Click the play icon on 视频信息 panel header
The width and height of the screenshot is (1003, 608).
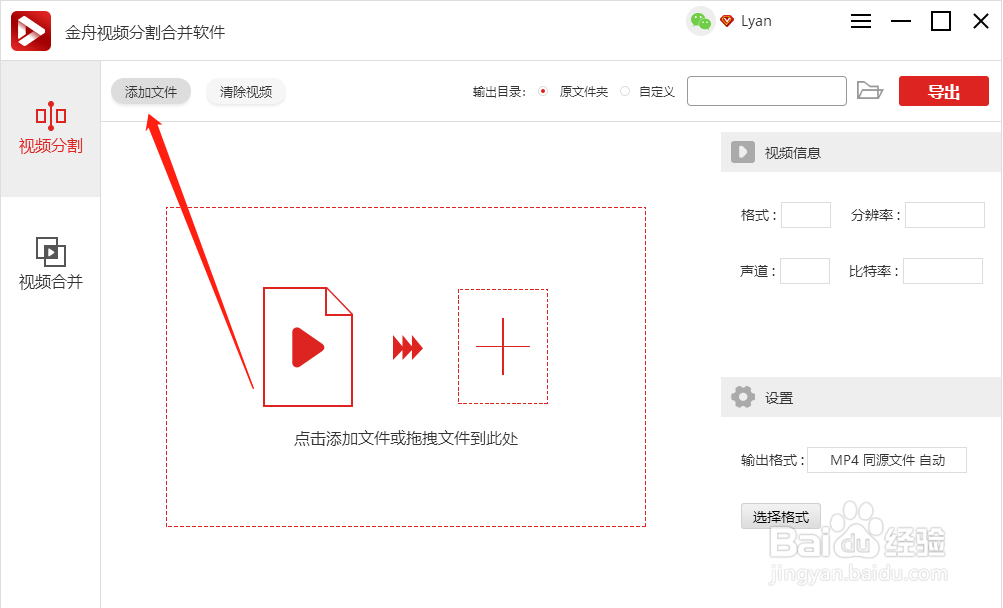point(742,152)
